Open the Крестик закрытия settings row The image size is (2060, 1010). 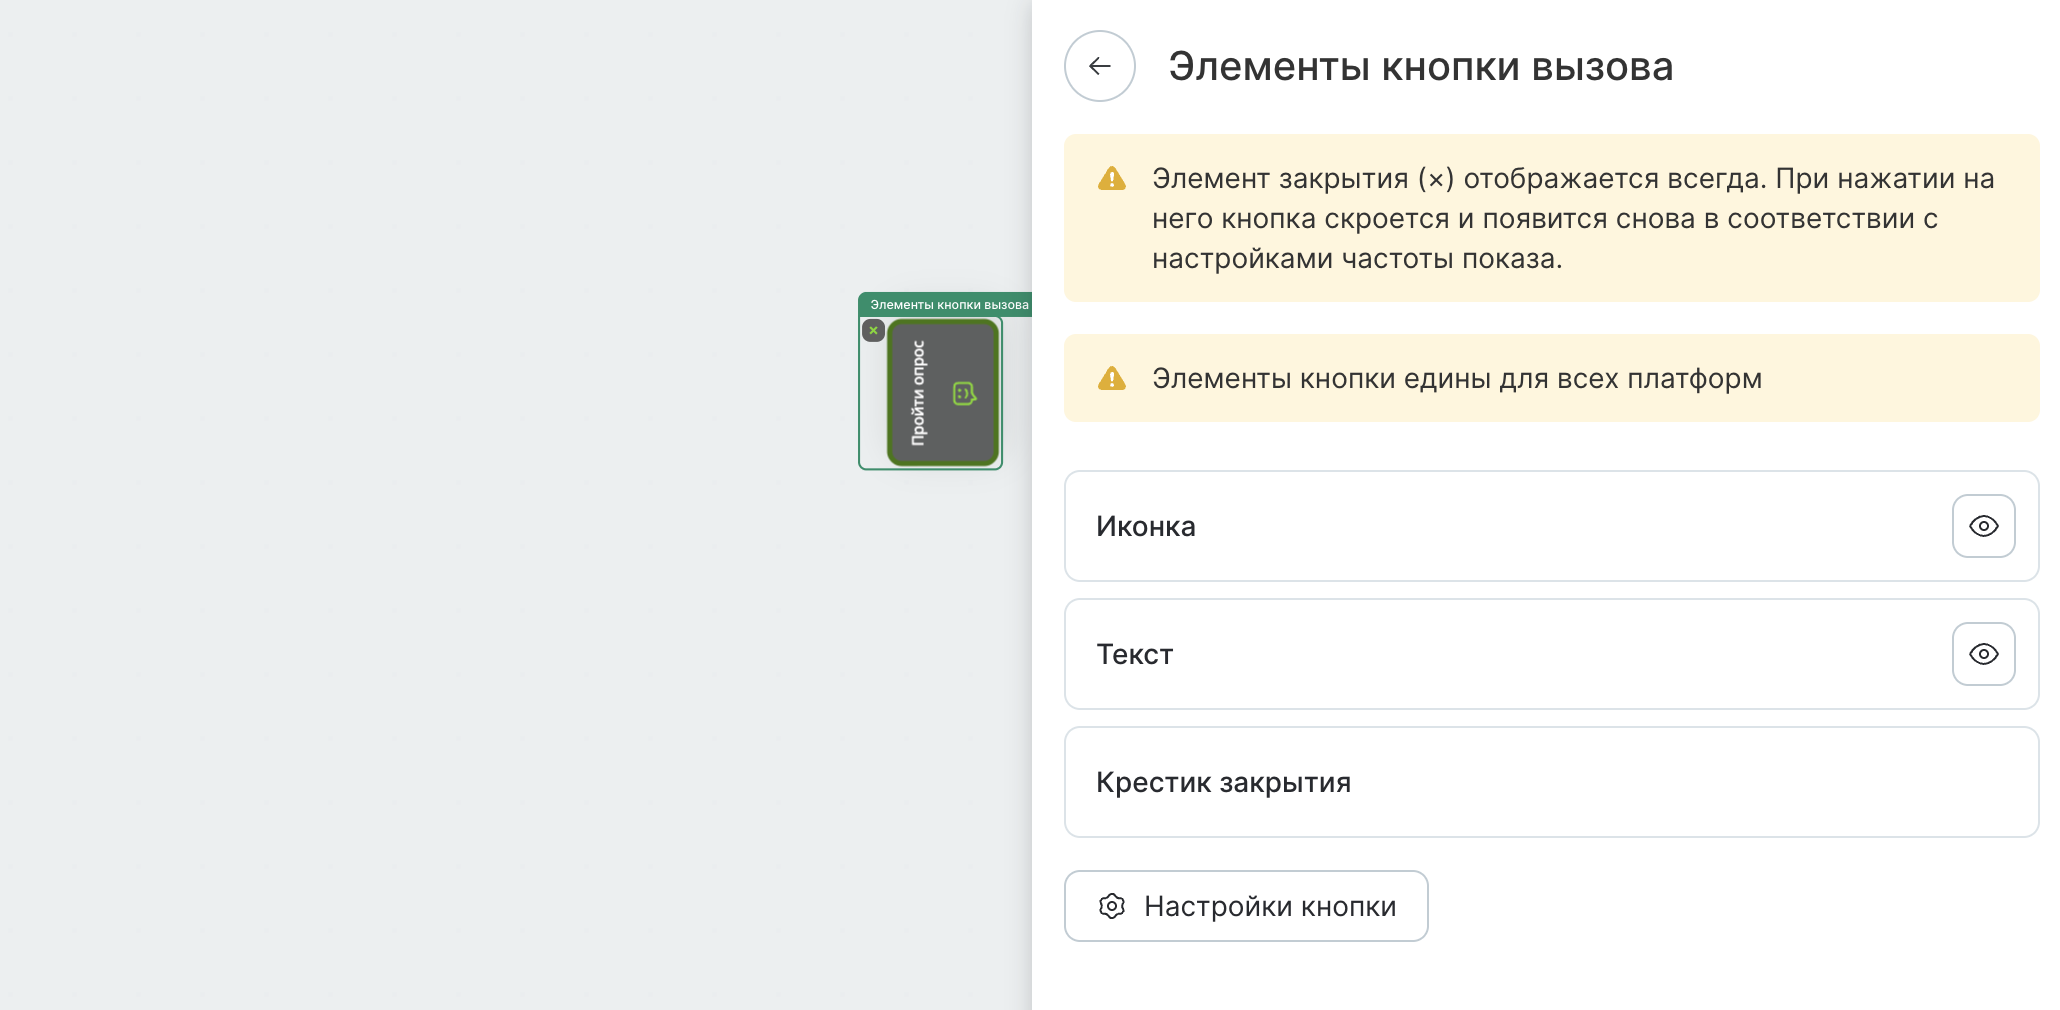pyautogui.click(x=1551, y=782)
